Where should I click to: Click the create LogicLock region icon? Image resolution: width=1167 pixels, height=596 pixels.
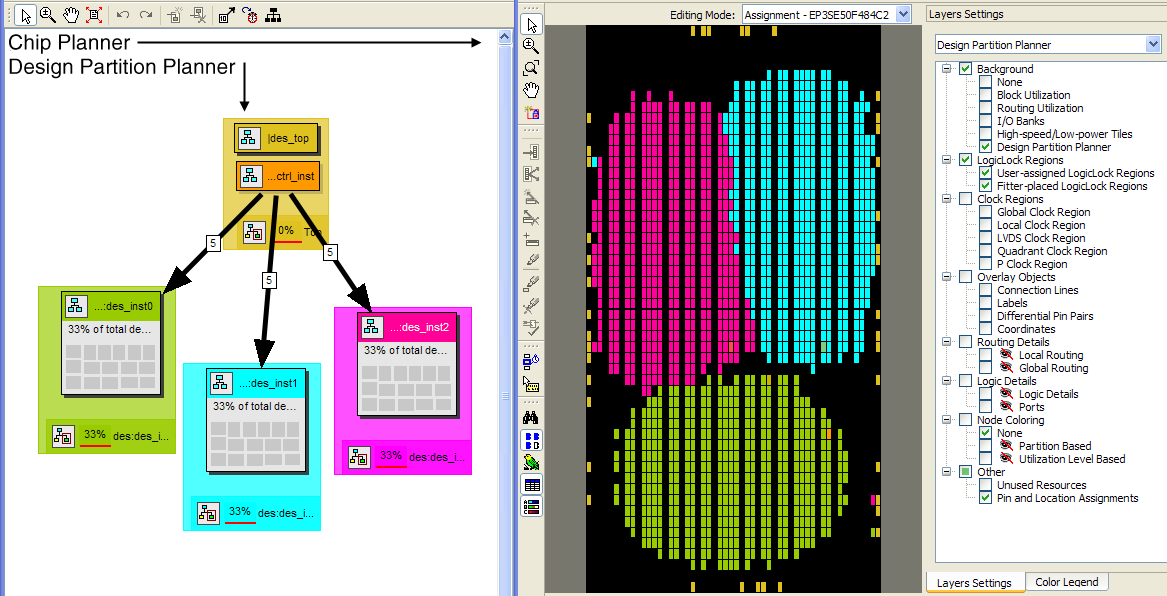pyautogui.click(x=531, y=113)
